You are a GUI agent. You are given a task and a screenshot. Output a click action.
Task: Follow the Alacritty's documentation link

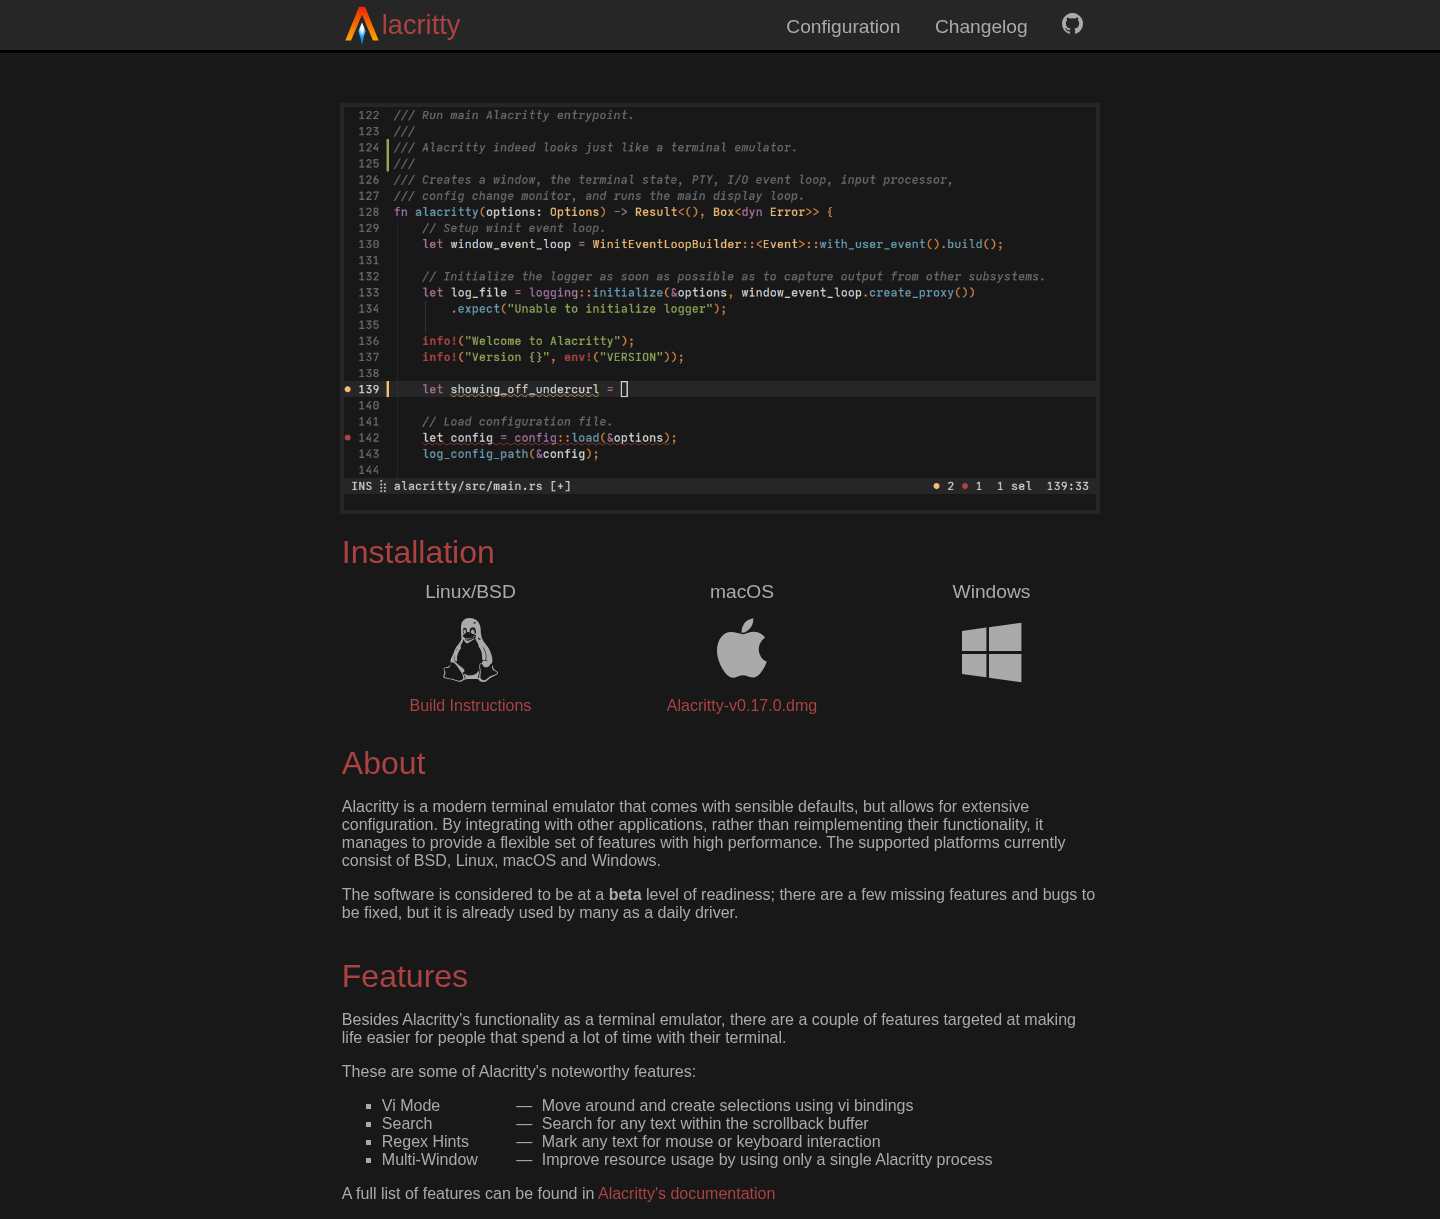click(x=686, y=1194)
